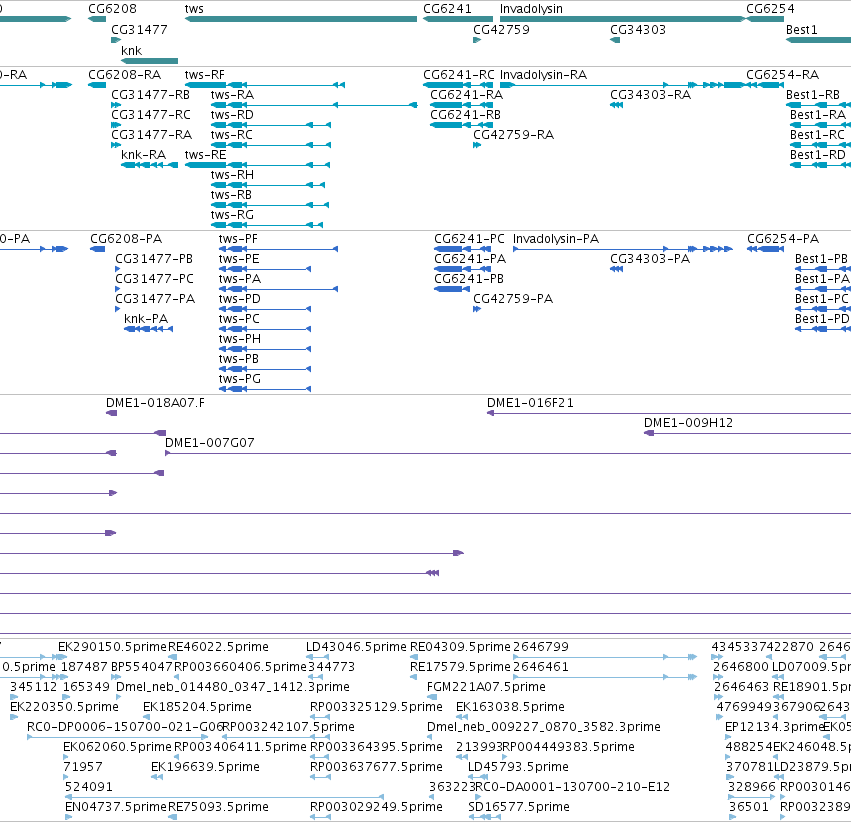Select protein tws-PF

tap(278, 249)
